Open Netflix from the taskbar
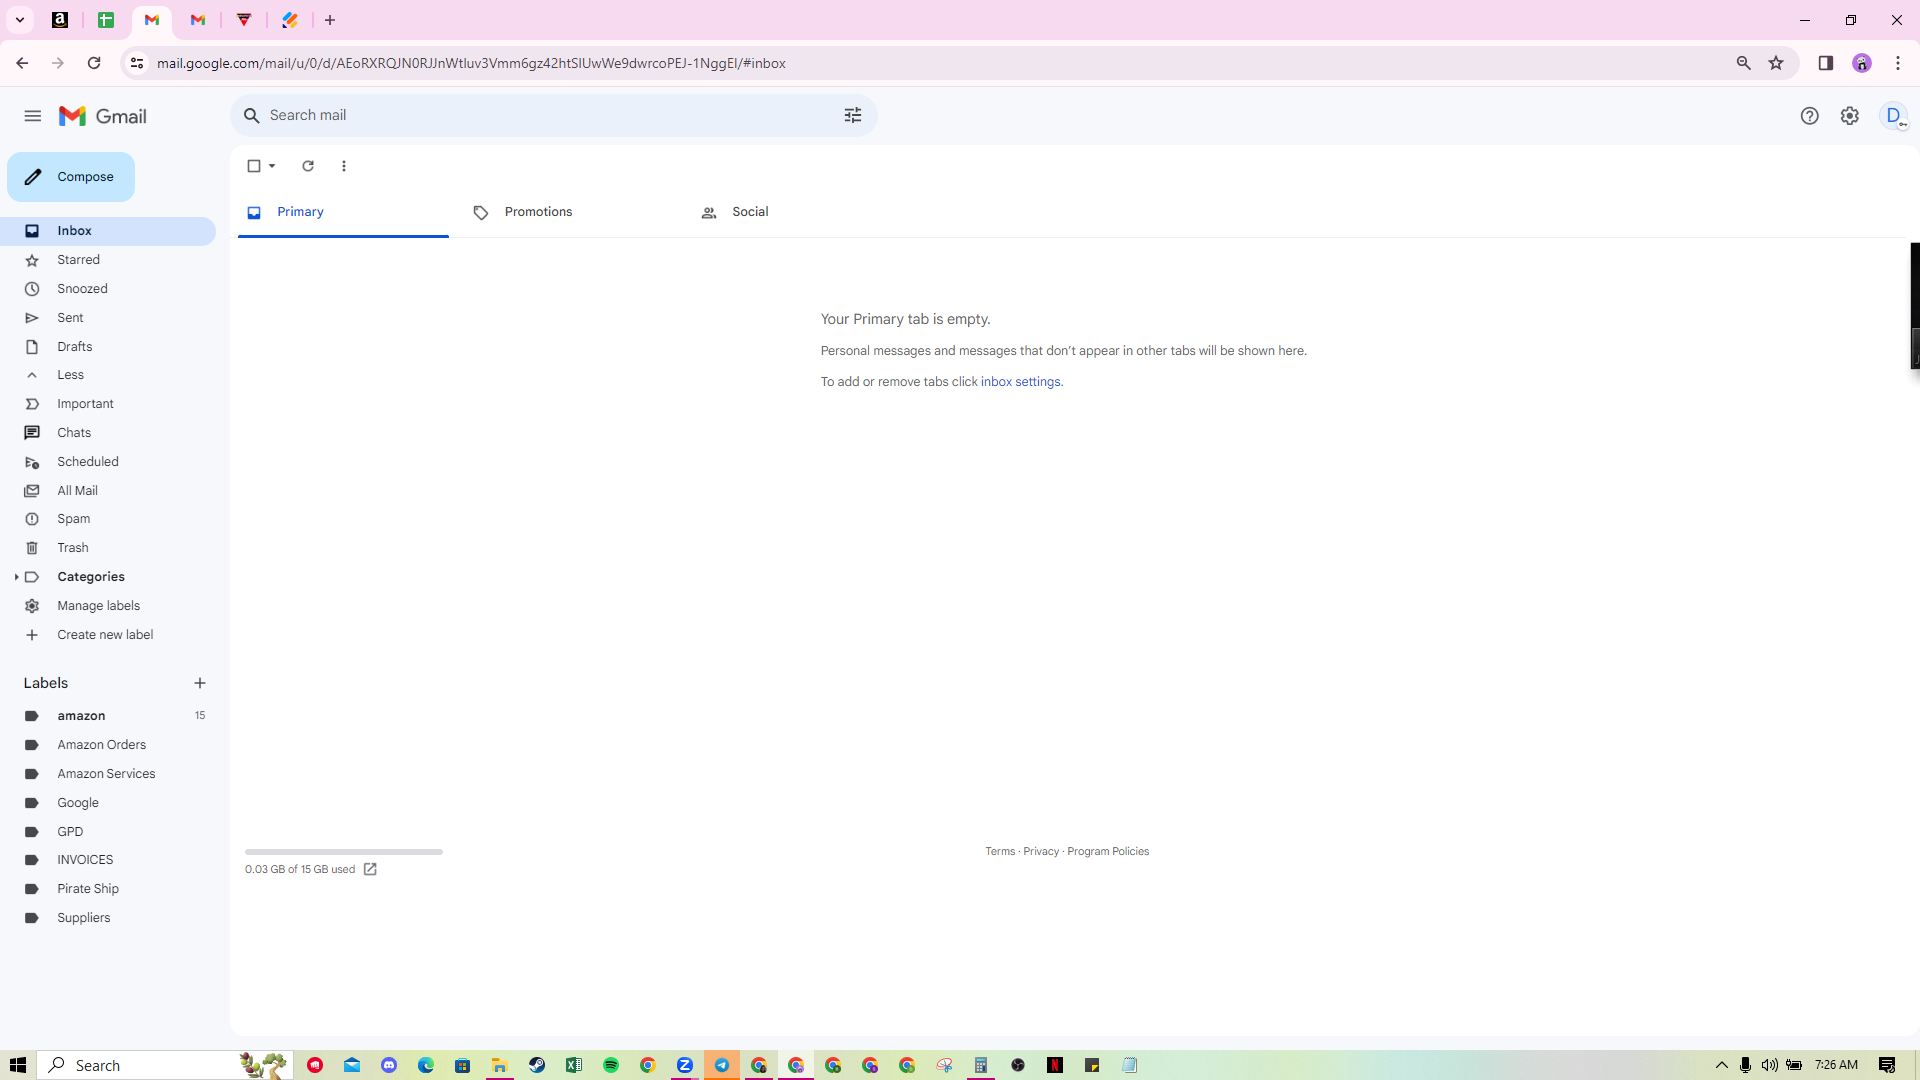 pos(1055,1065)
